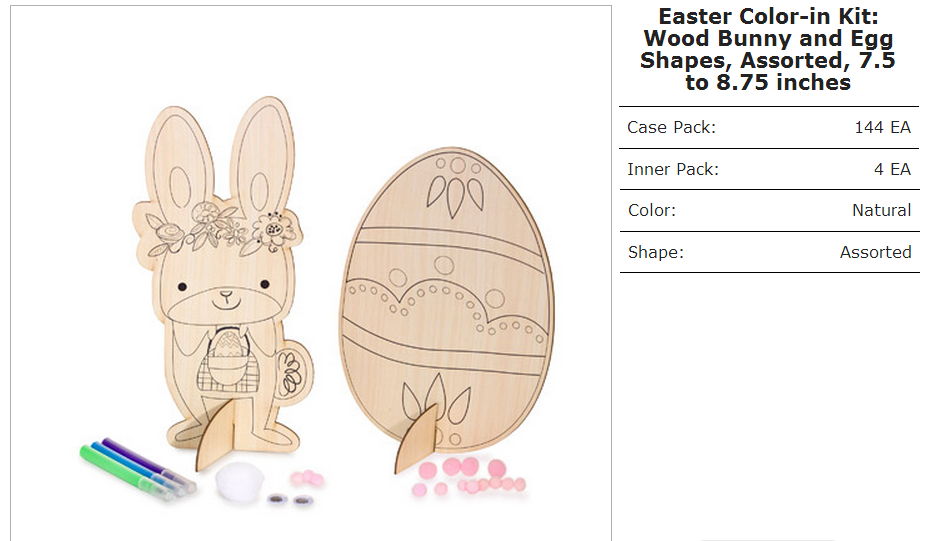The image size is (931, 541).
Task: Select the Easter Color-in Kit product title
Action: pos(768,49)
